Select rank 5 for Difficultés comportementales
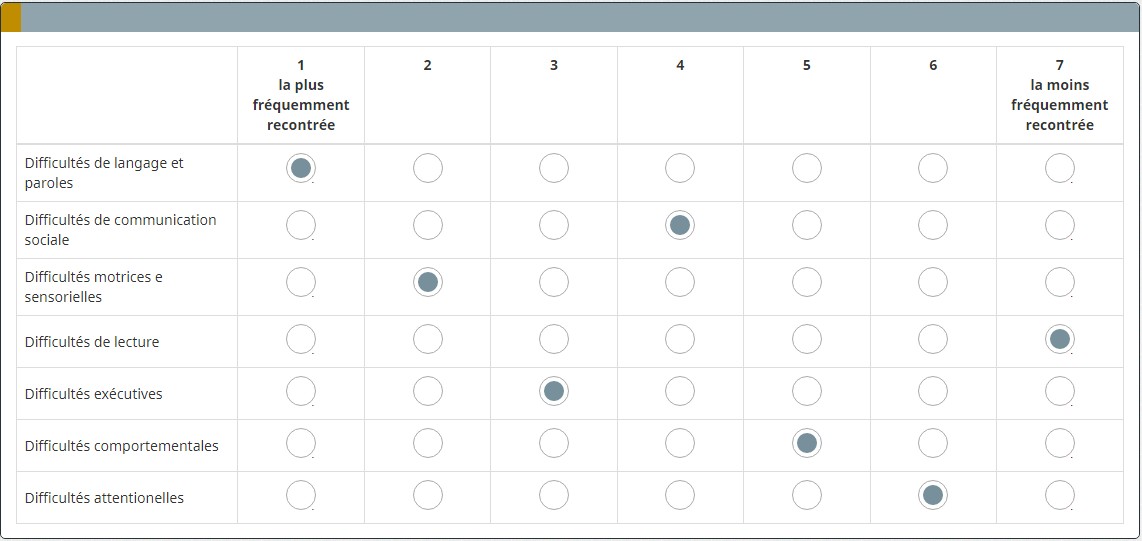This screenshot has width=1142, height=541. point(807,443)
